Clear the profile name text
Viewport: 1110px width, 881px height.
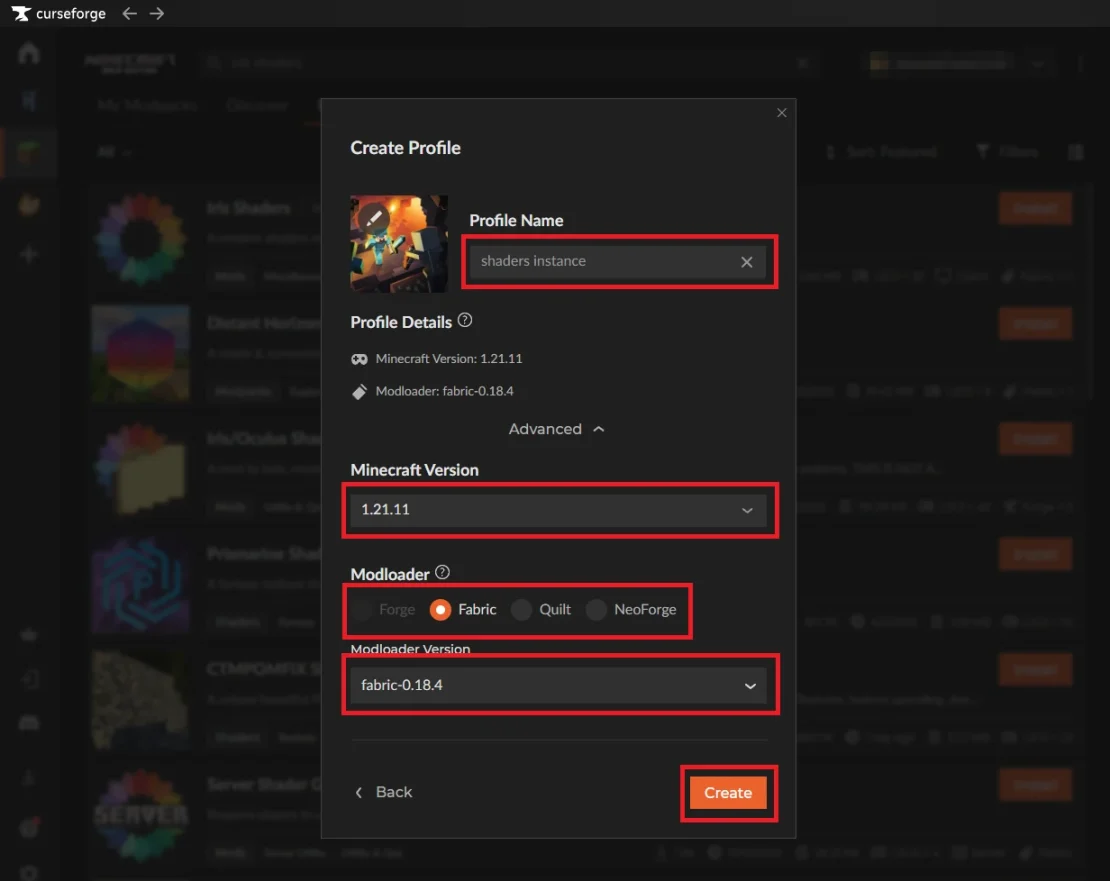[747, 262]
